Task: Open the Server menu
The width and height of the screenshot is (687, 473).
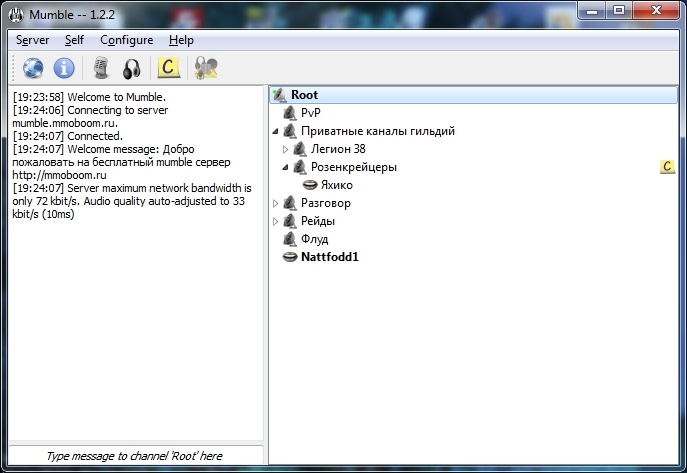Action: tap(32, 40)
